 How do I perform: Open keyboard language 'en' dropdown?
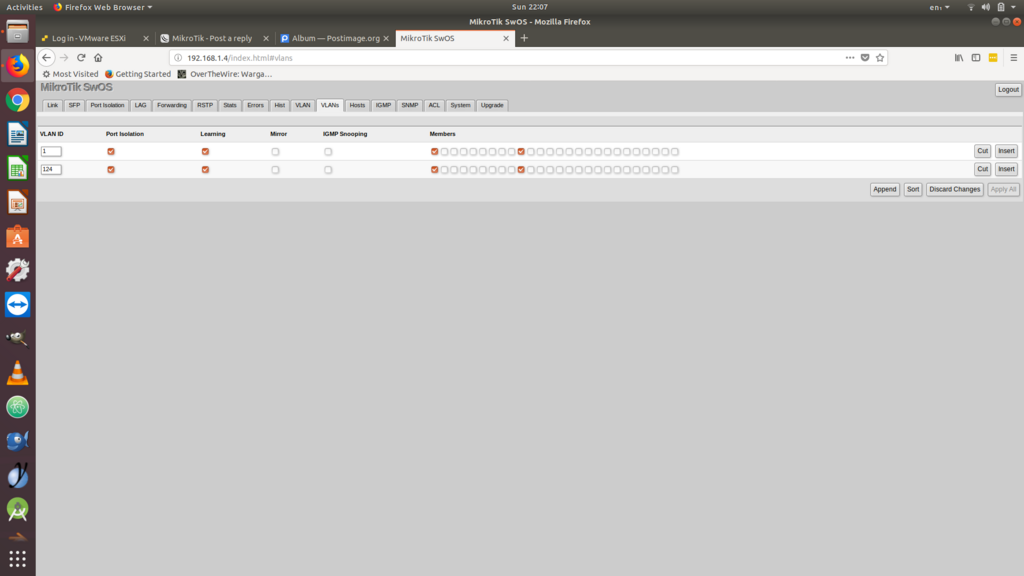click(939, 7)
